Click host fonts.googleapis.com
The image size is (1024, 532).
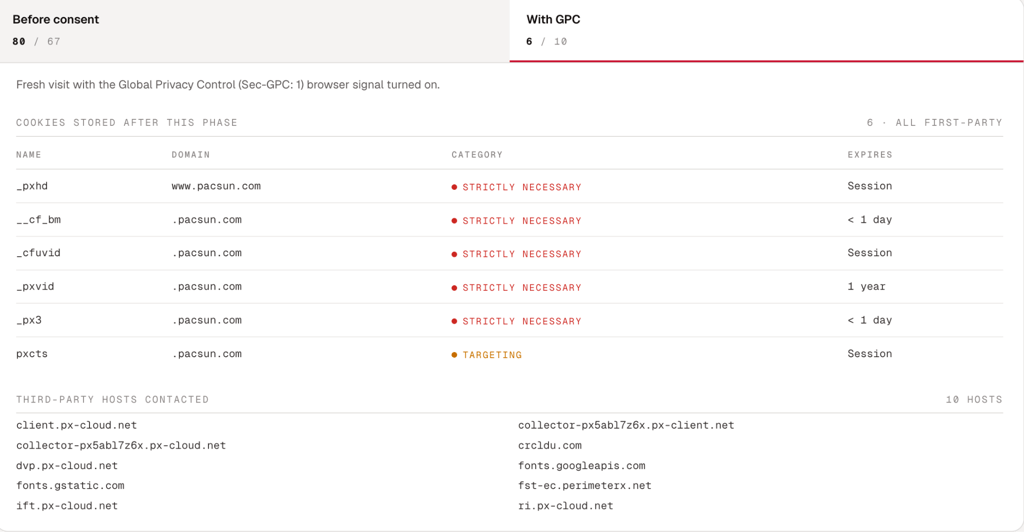pos(582,466)
